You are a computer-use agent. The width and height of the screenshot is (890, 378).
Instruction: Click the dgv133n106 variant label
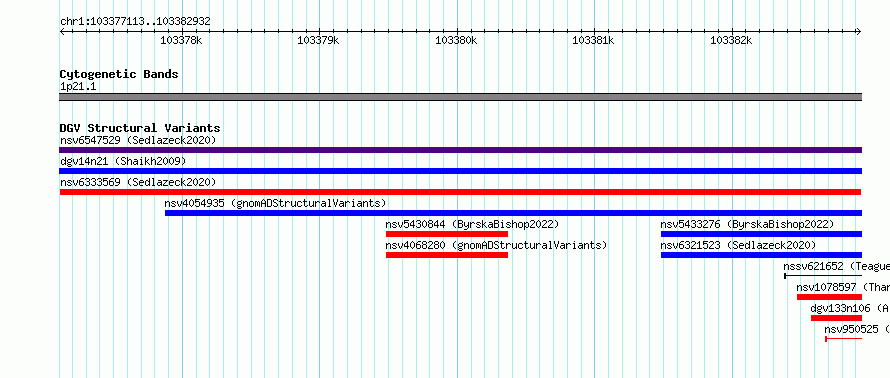[850, 308]
